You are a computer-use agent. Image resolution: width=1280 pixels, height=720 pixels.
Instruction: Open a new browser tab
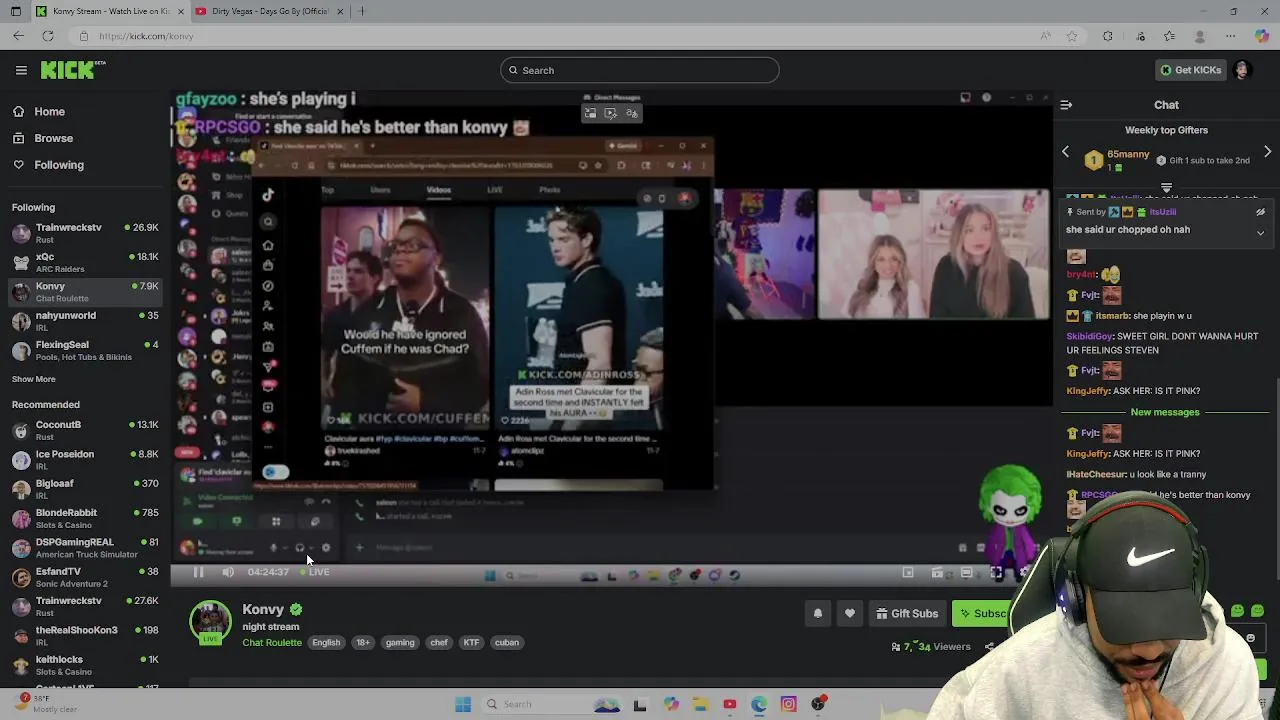[x=361, y=11]
